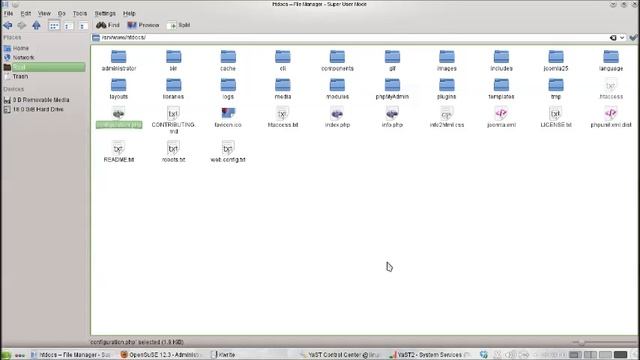Screen dimensions: 640x360
Task: Switch to YaST Control Center taskbar window
Action: click(x=340, y=355)
